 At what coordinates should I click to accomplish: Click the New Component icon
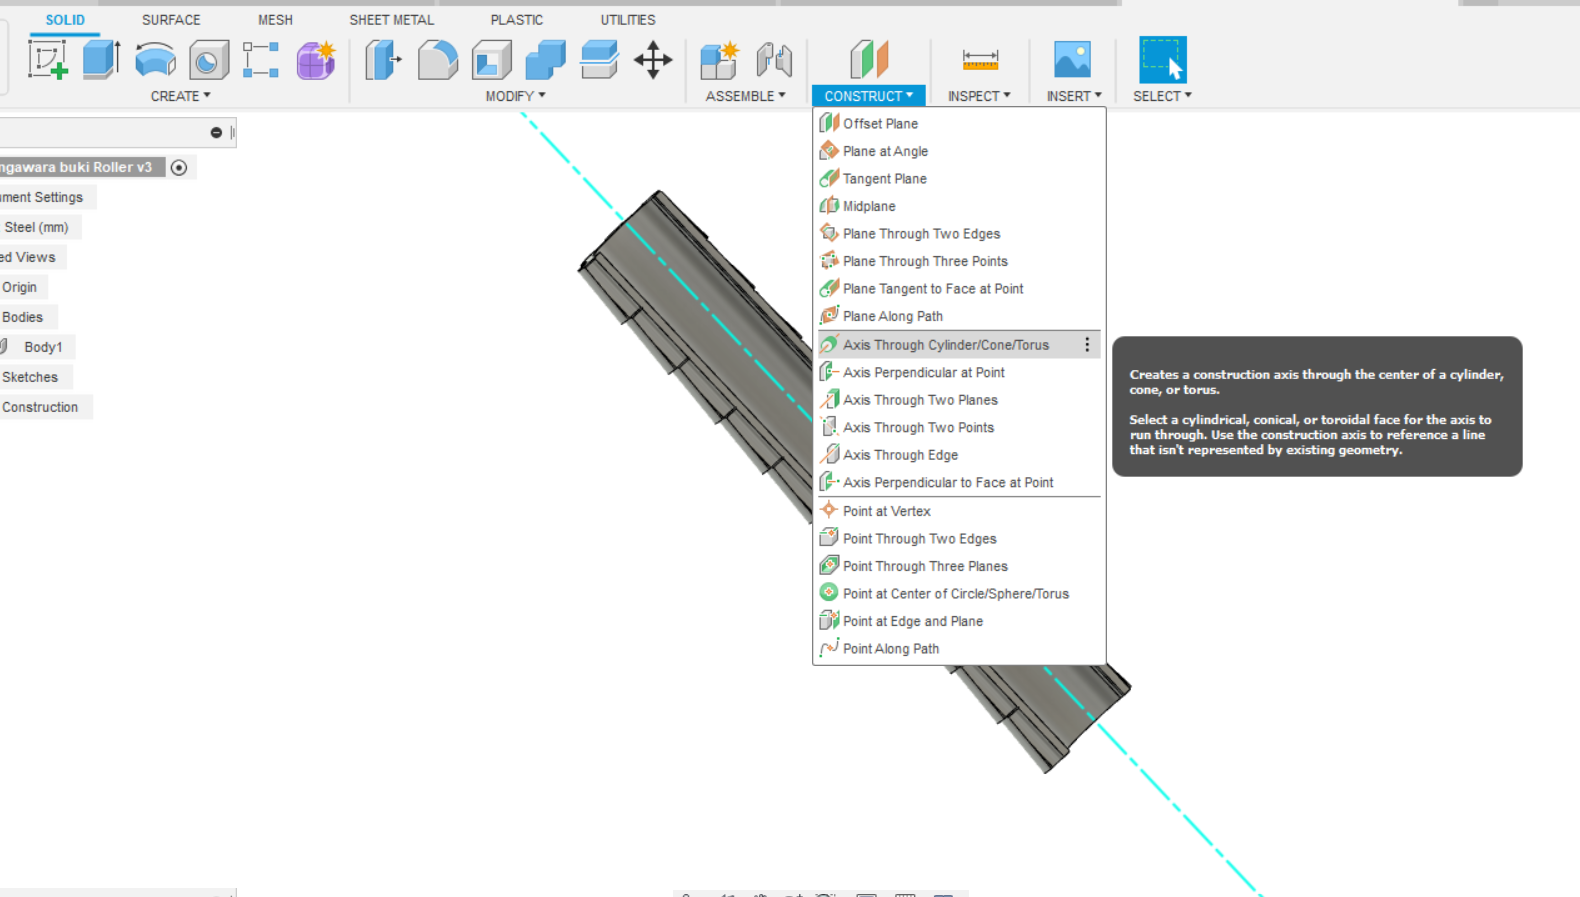pos(719,60)
